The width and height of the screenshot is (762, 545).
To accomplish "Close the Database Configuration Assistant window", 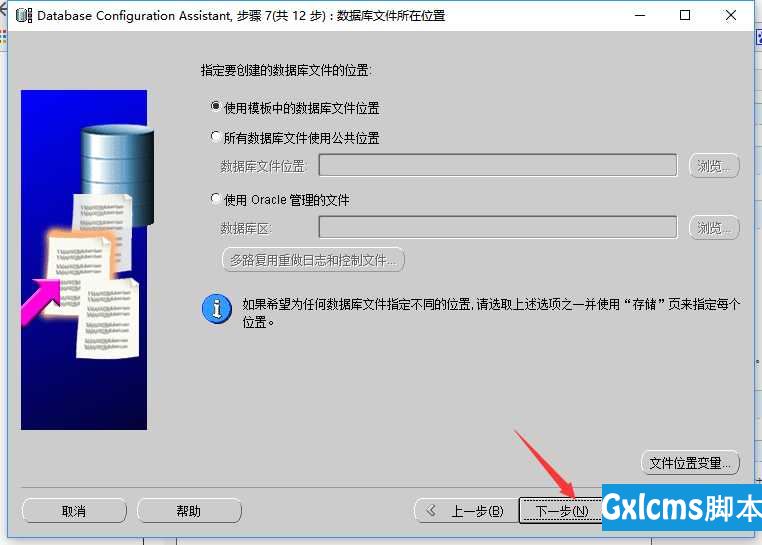I will [x=730, y=15].
